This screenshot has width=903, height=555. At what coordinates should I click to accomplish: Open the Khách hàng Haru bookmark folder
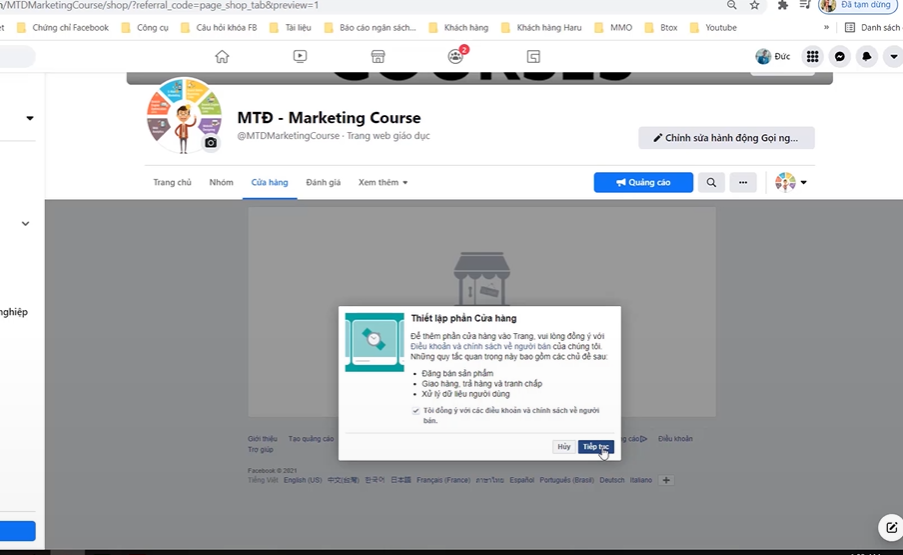point(541,28)
